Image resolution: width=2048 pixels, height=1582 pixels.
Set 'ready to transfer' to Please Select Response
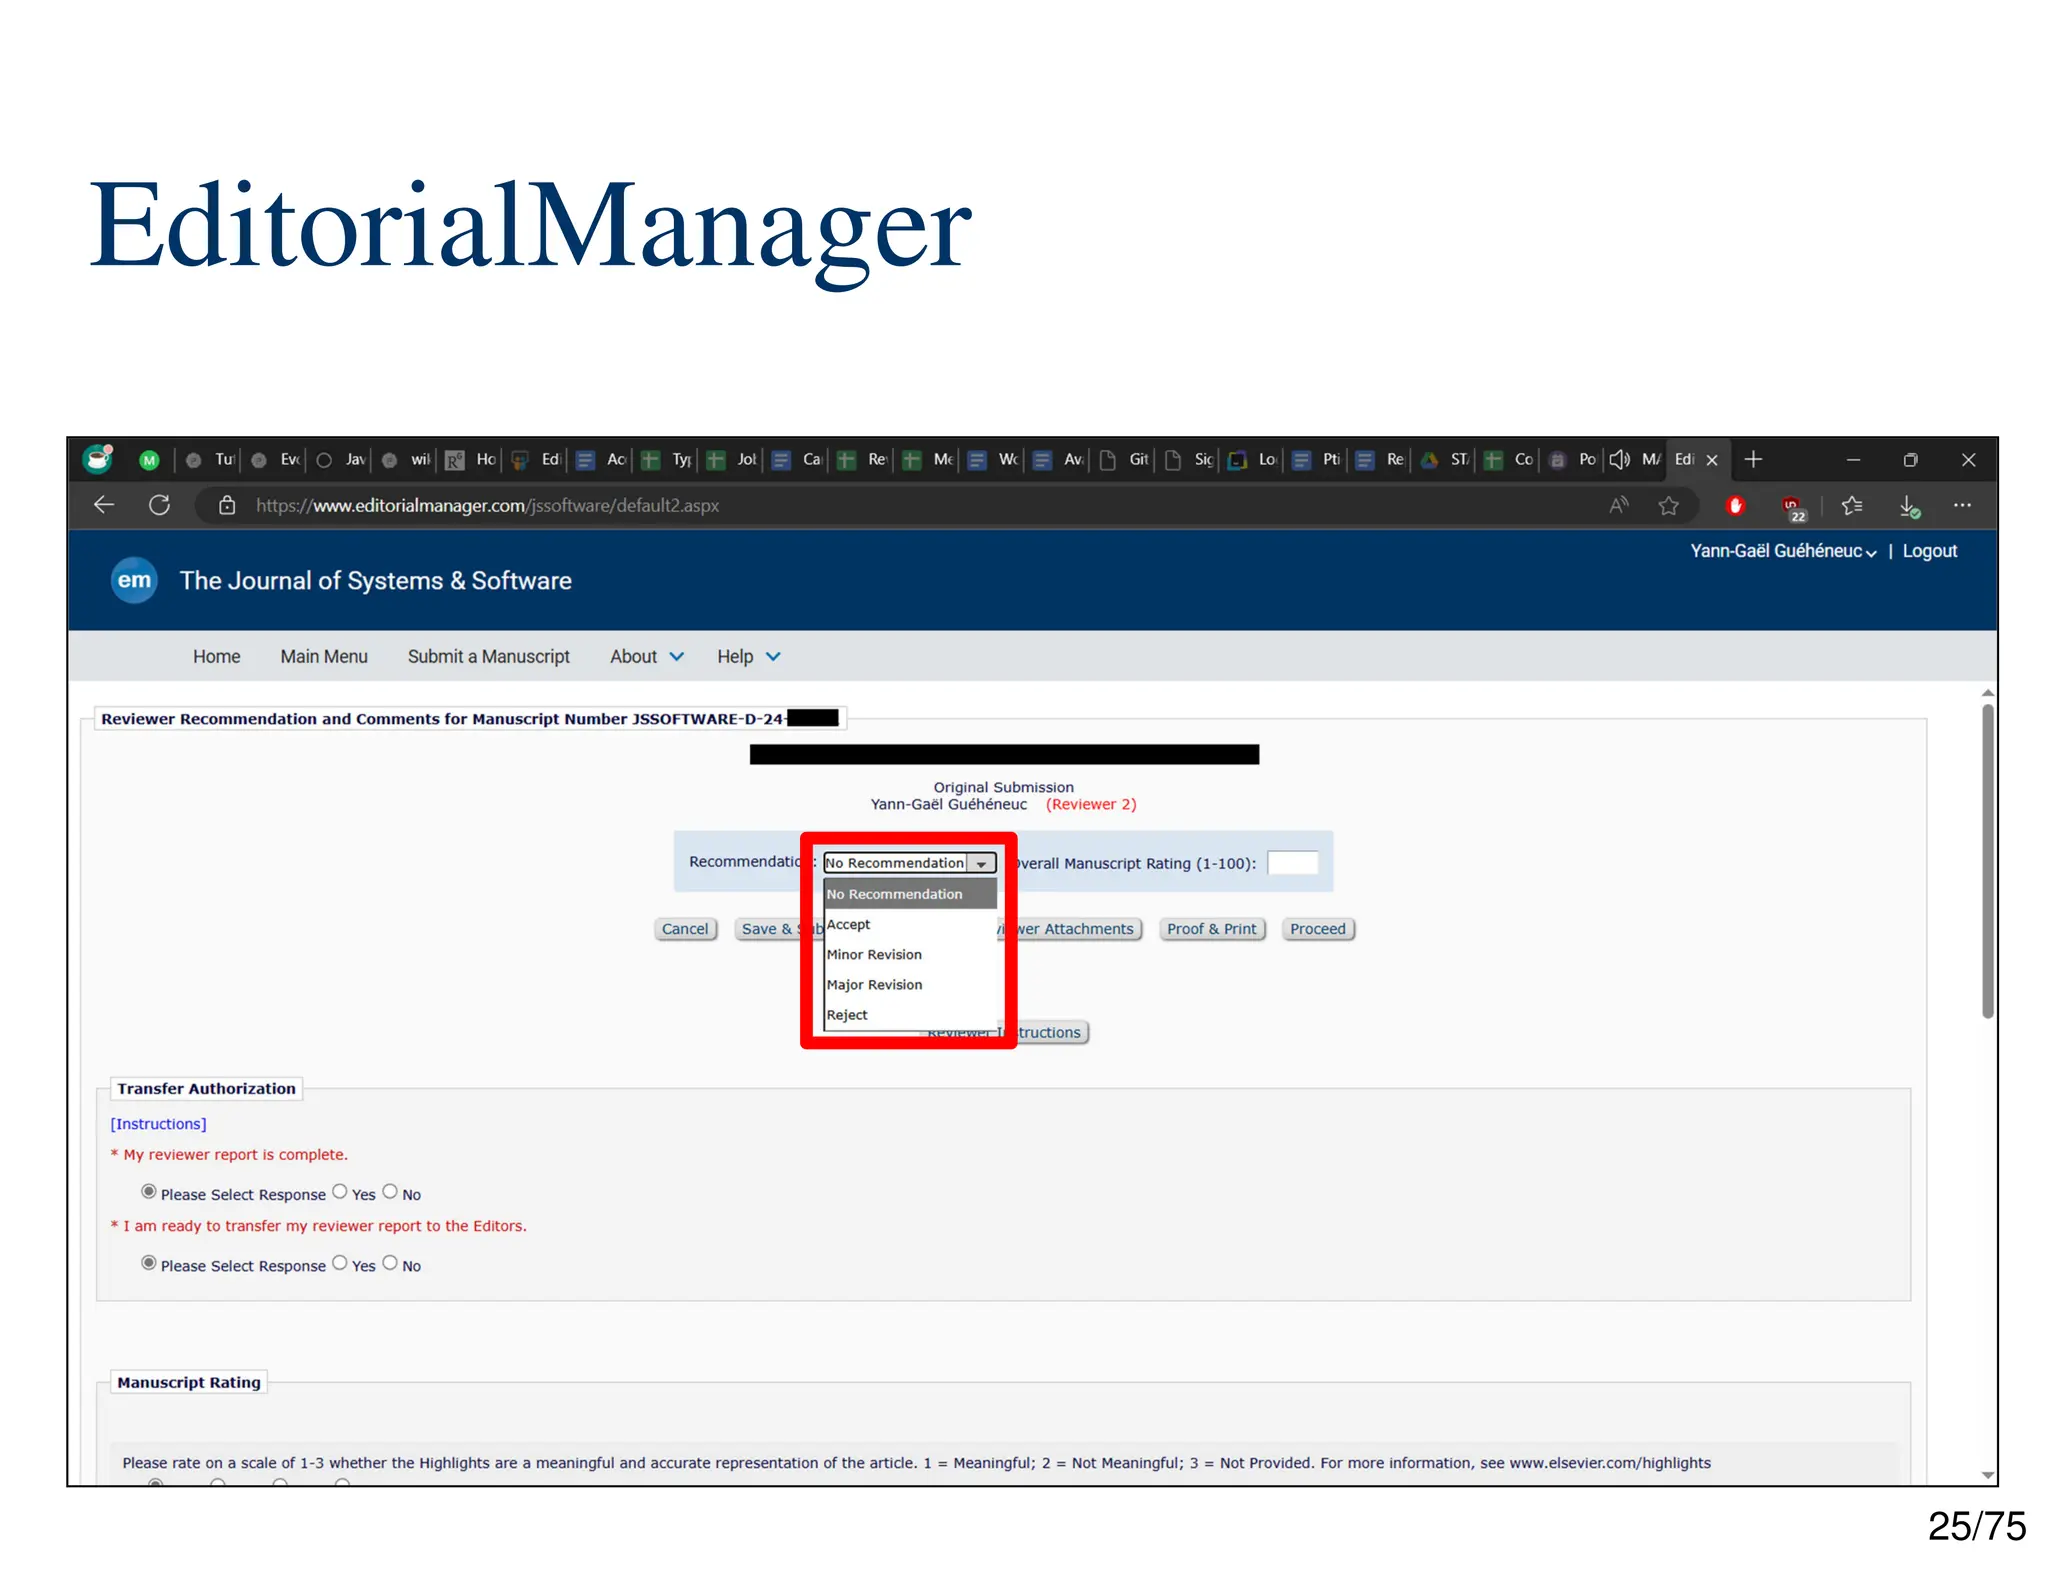tap(149, 1262)
